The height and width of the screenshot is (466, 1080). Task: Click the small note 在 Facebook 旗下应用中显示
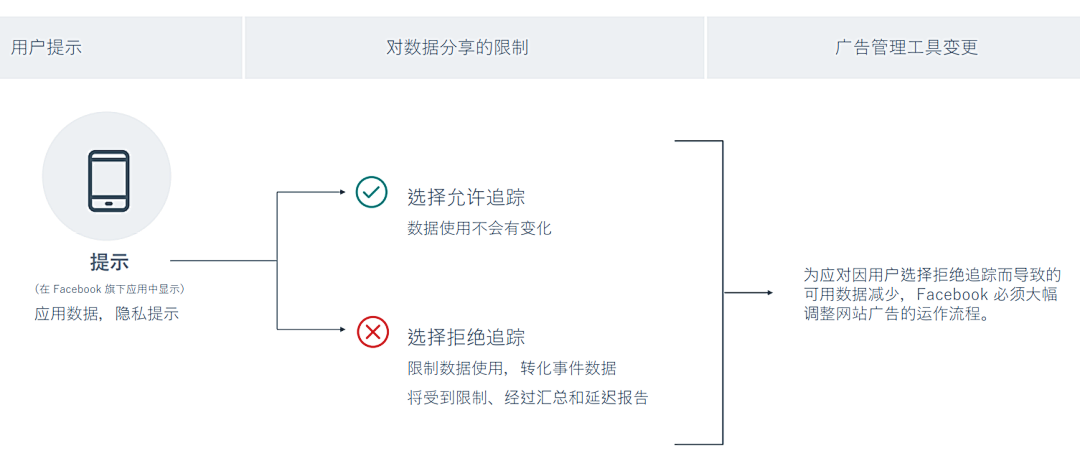tap(109, 289)
